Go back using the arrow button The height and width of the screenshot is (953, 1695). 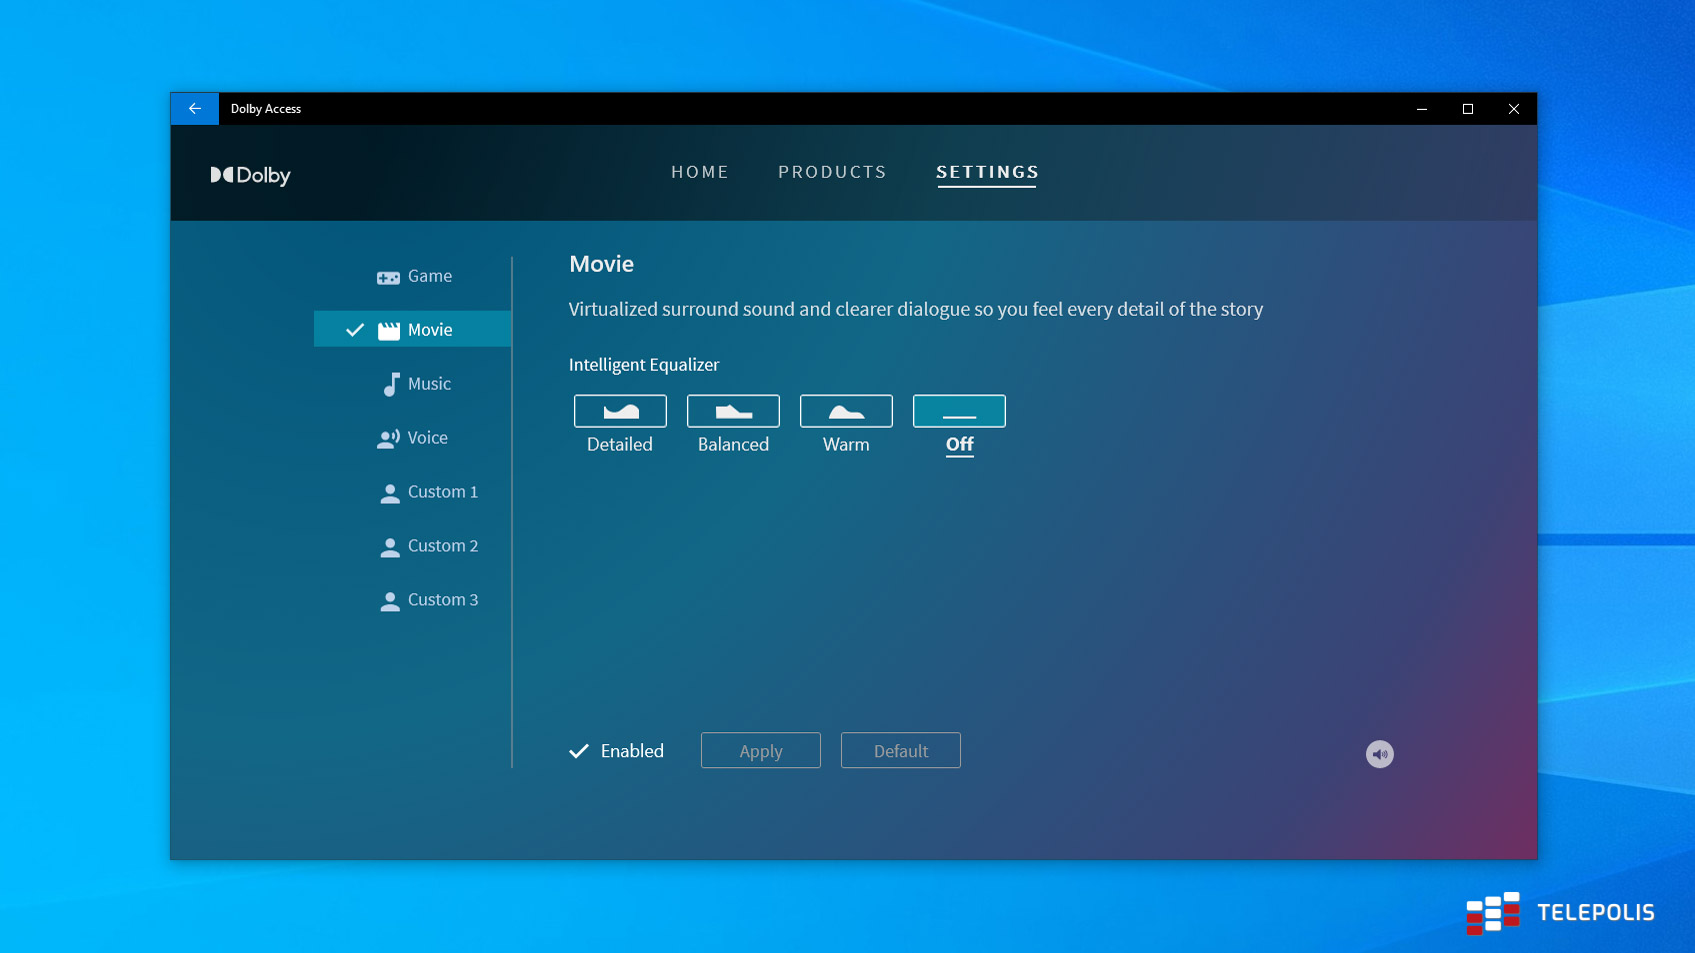click(195, 109)
